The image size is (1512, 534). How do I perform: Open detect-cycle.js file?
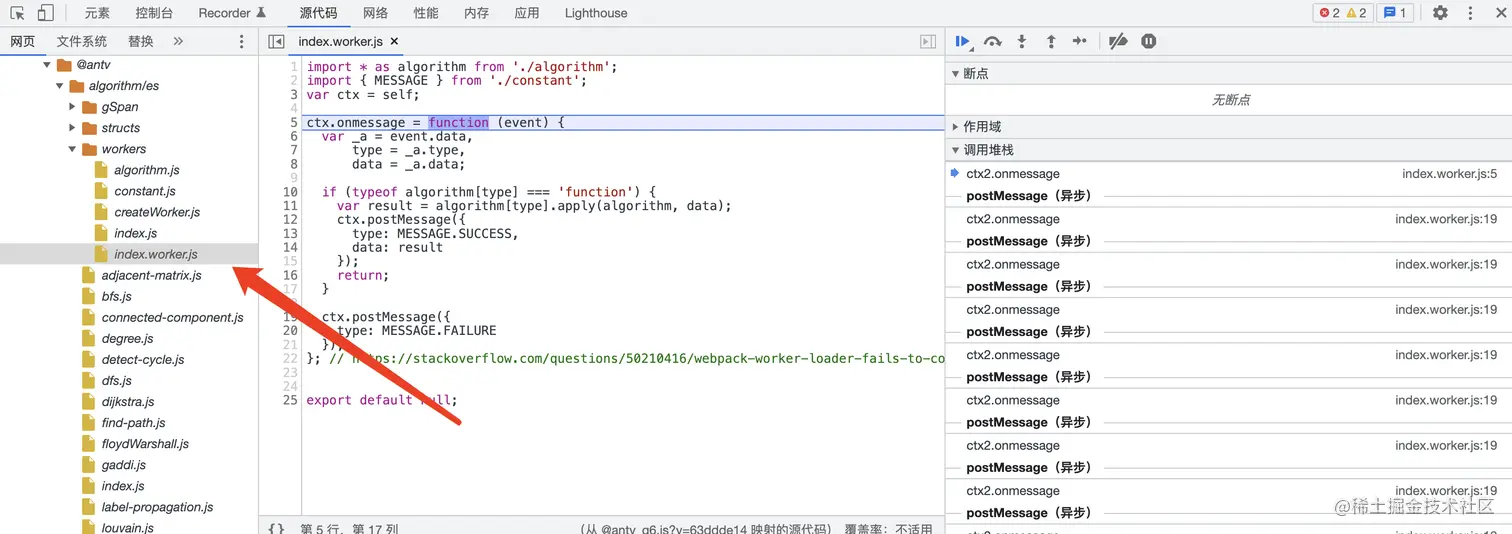pyautogui.click(x=143, y=359)
